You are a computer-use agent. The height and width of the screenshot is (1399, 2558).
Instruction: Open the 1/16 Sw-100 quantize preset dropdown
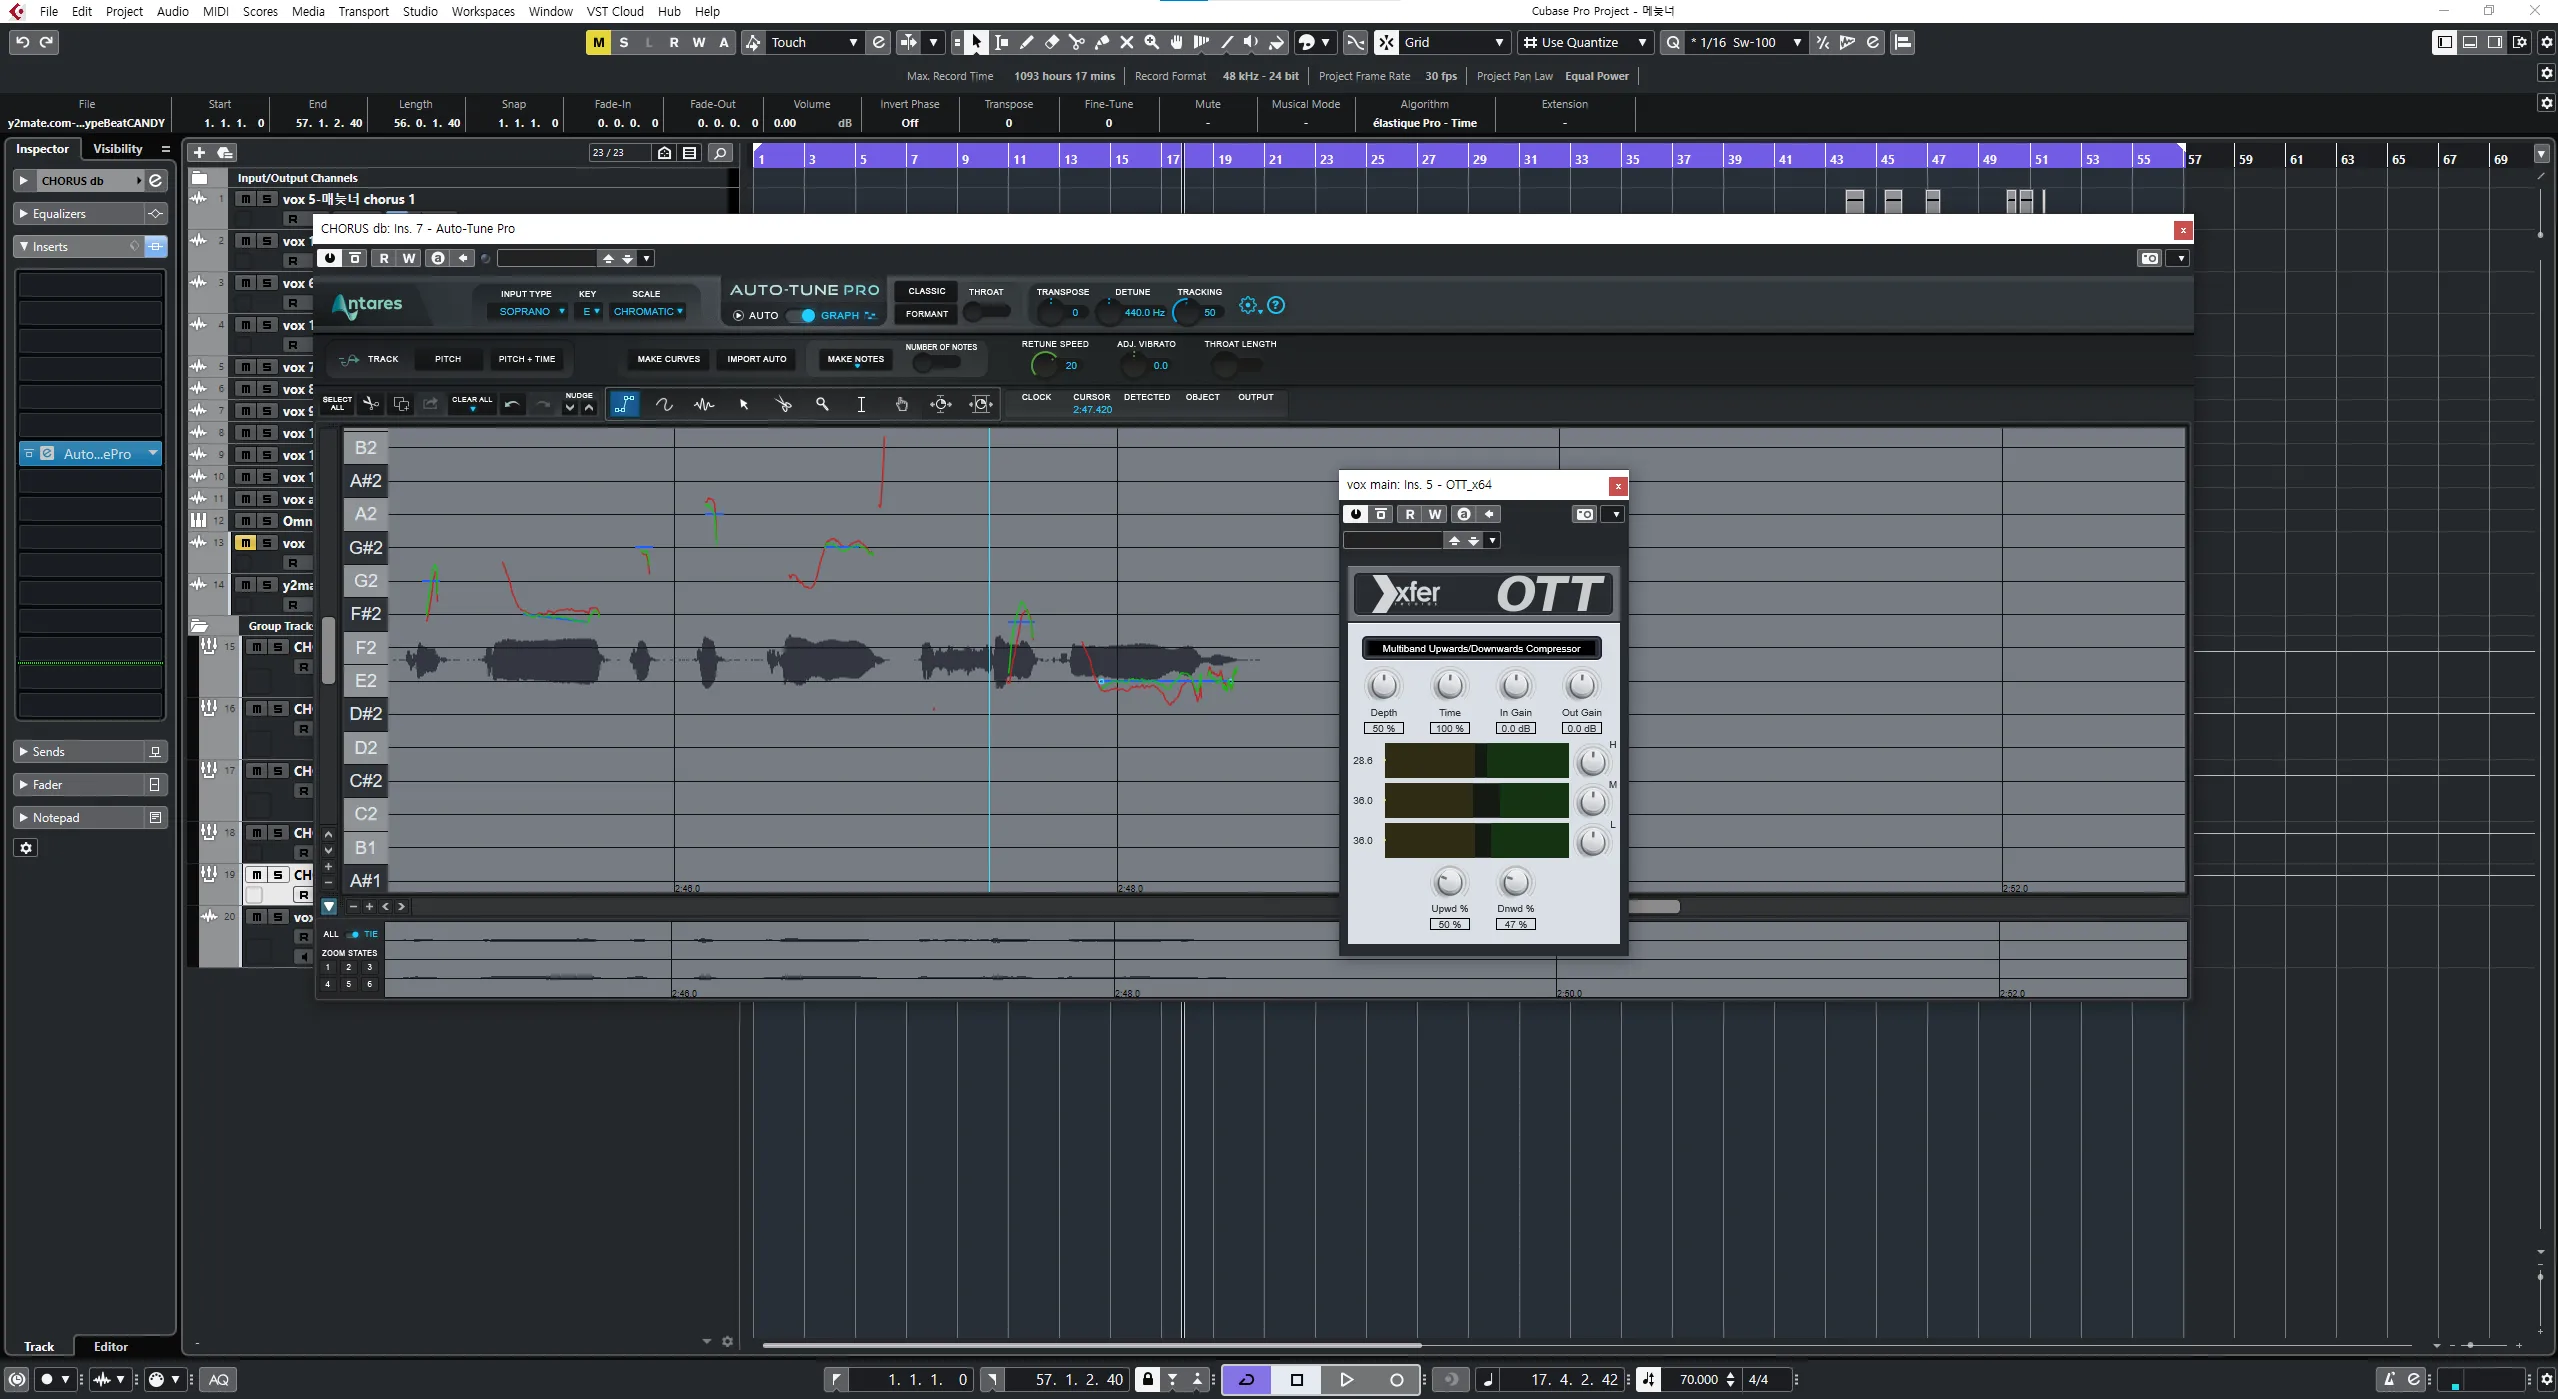1744,42
